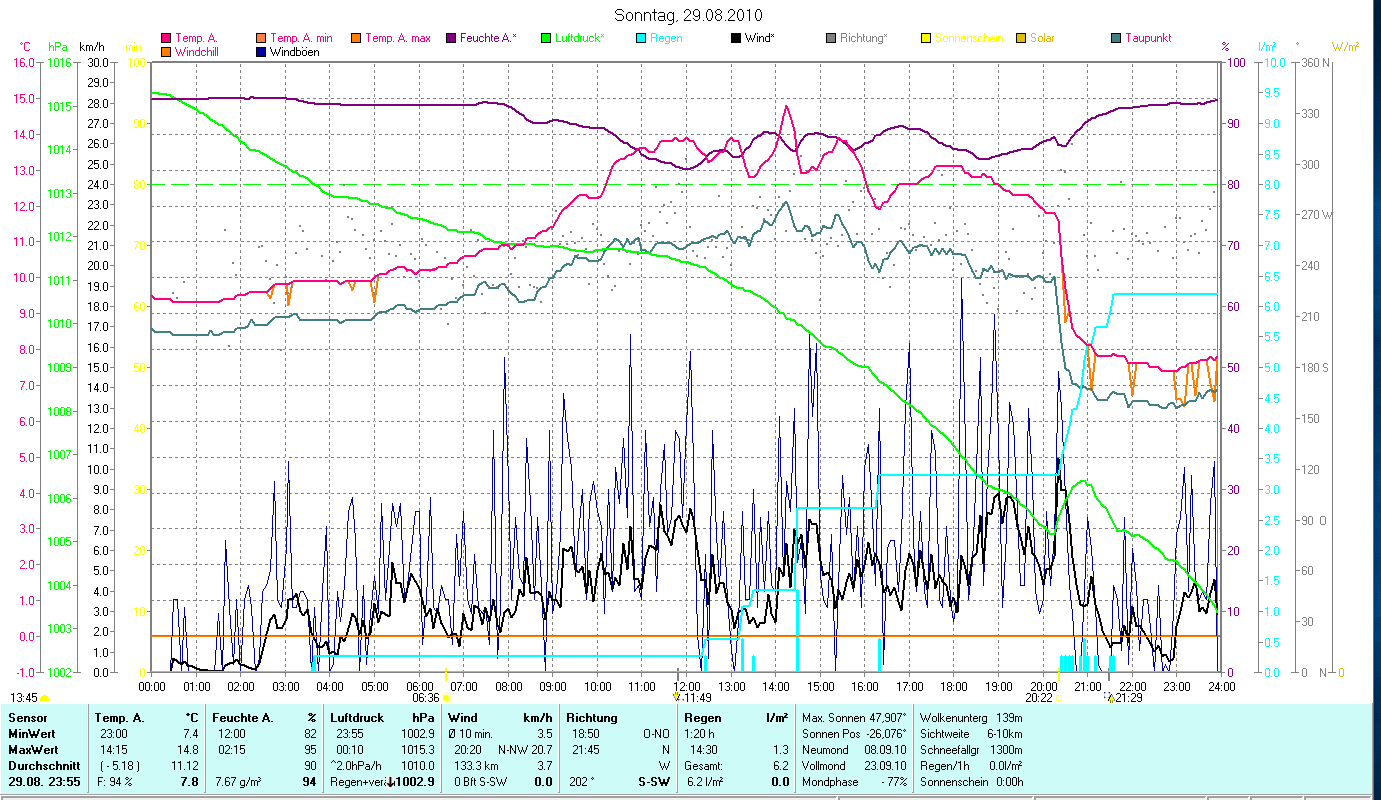This screenshot has width=1381, height=800.
Task: Click the sun icon next to 13:45
Action: pos(44,698)
